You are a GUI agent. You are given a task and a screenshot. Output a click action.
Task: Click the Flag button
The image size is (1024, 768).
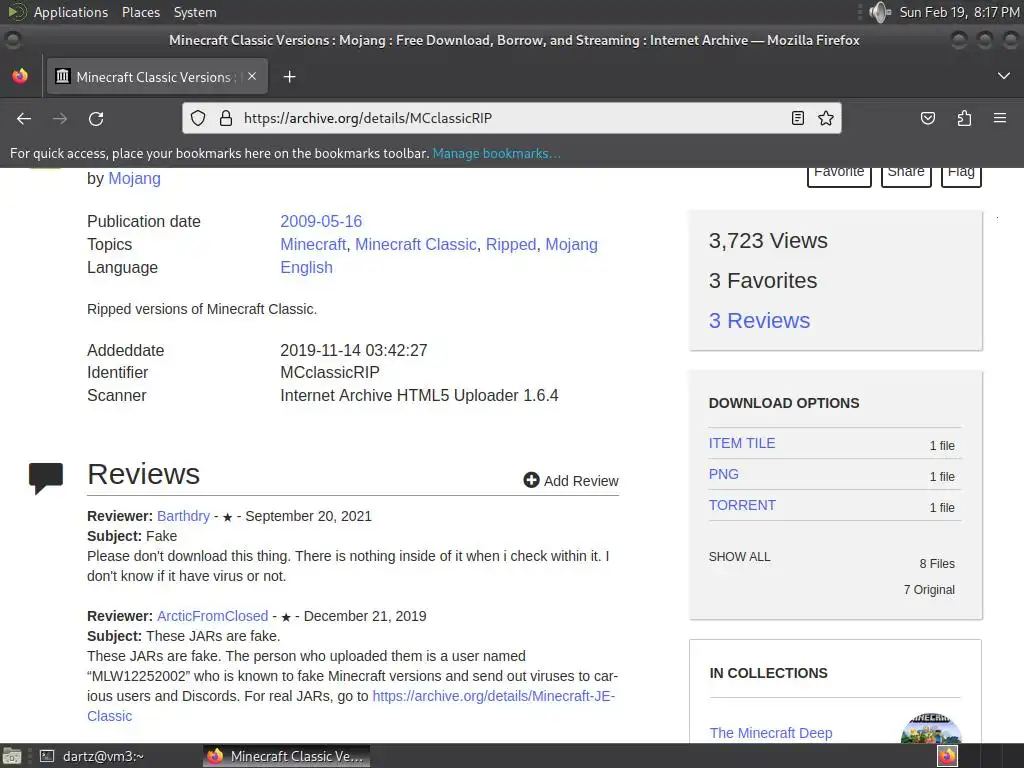click(x=961, y=175)
